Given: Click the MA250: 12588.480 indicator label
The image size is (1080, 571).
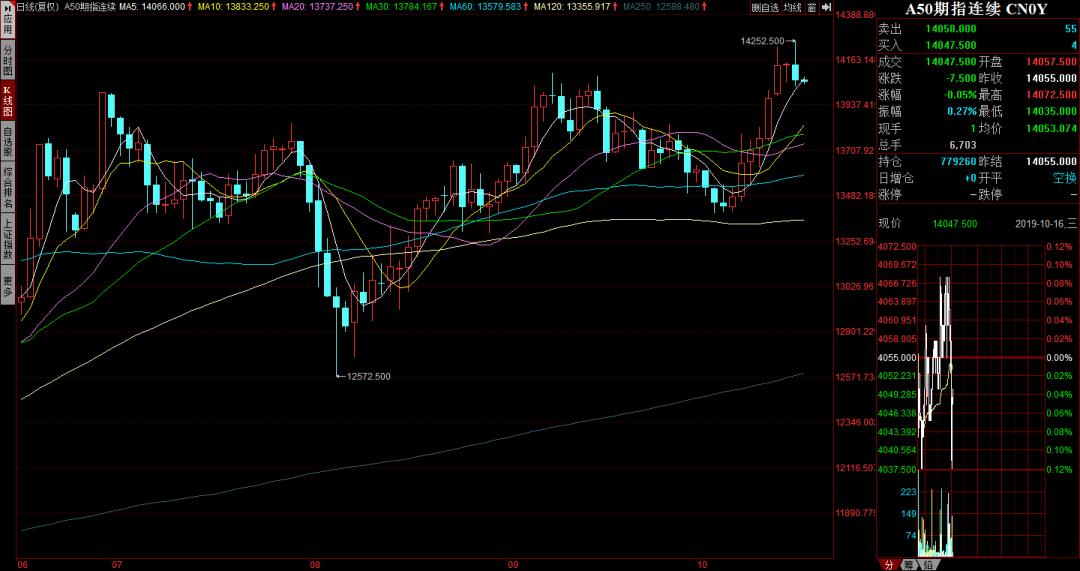Looking at the screenshot, I should (661, 7).
